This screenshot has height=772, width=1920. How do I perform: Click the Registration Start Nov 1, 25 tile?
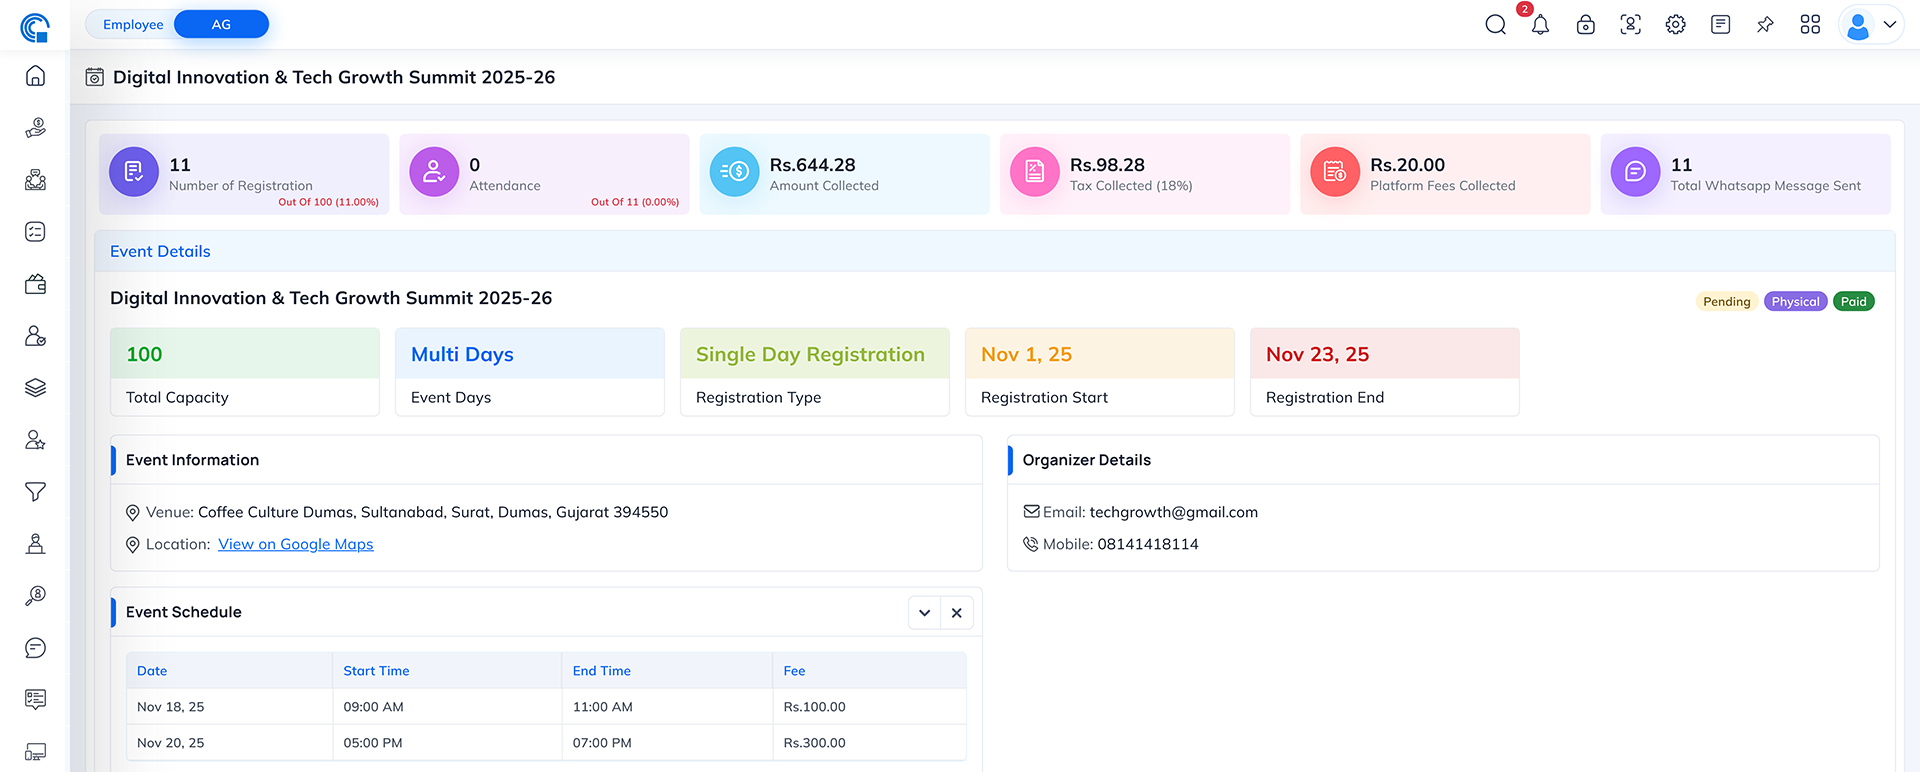(x=1100, y=372)
